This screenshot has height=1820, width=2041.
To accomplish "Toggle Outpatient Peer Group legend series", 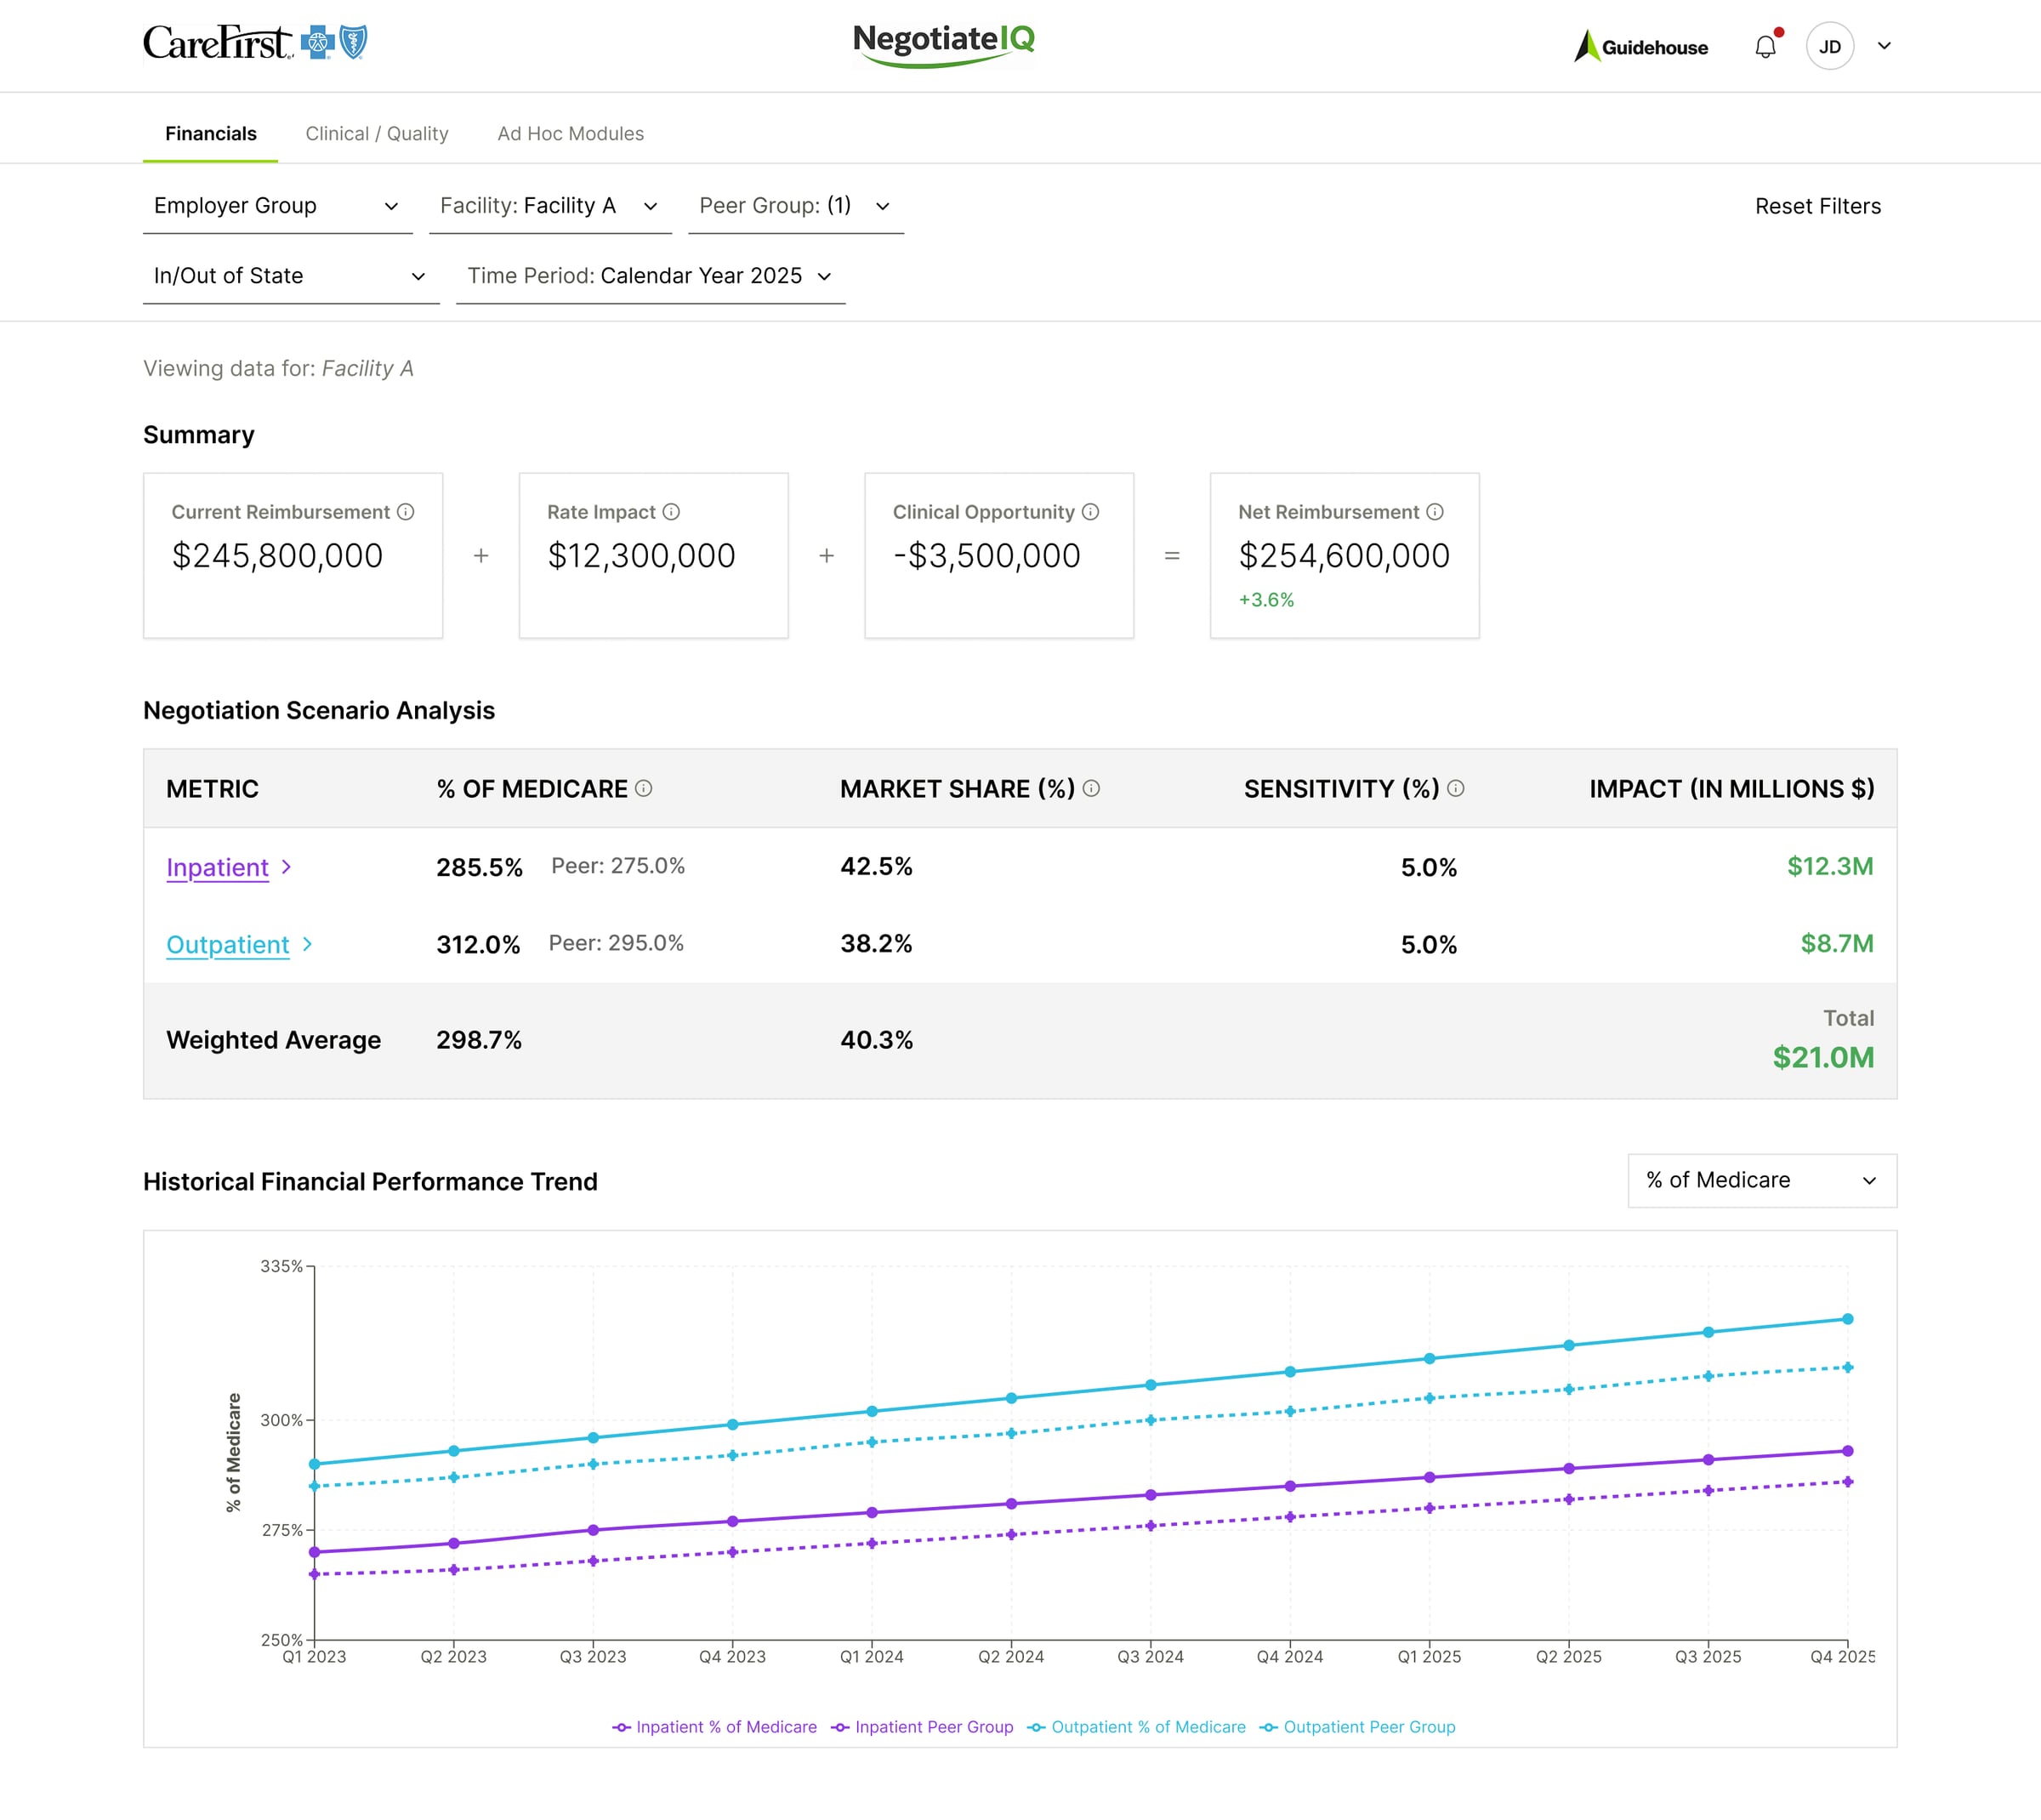I will click(x=1357, y=1727).
